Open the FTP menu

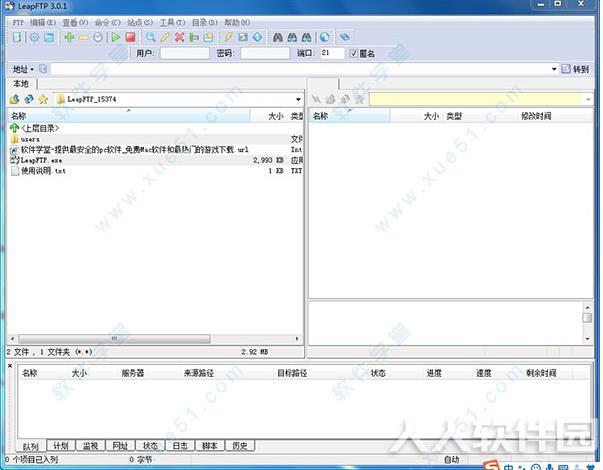point(18,22)
